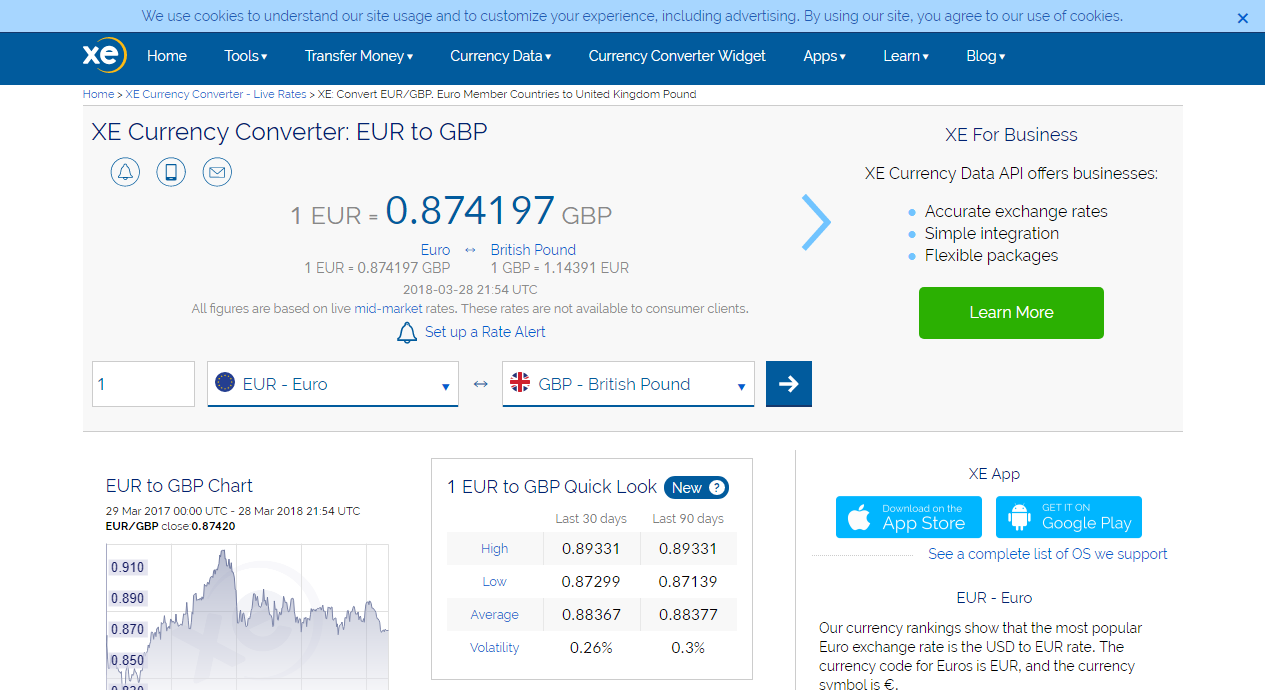The width and height of the screenshot is (1265, 690).
Task: Click the bell icon beside Set up a Rate Alert
Action: click(x=407, y=332)
